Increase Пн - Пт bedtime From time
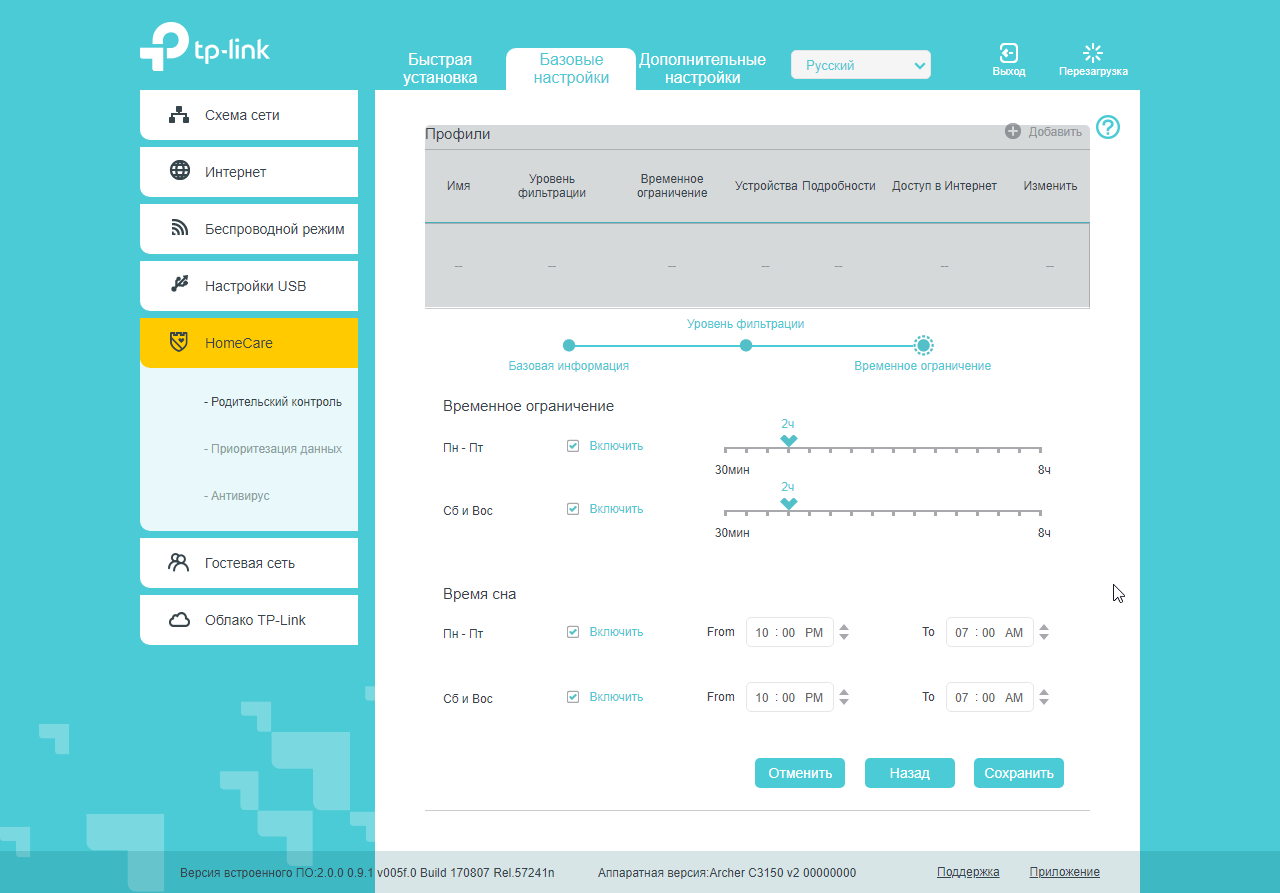This screenshot has height=893, width=1280. [x=844, y=627]
